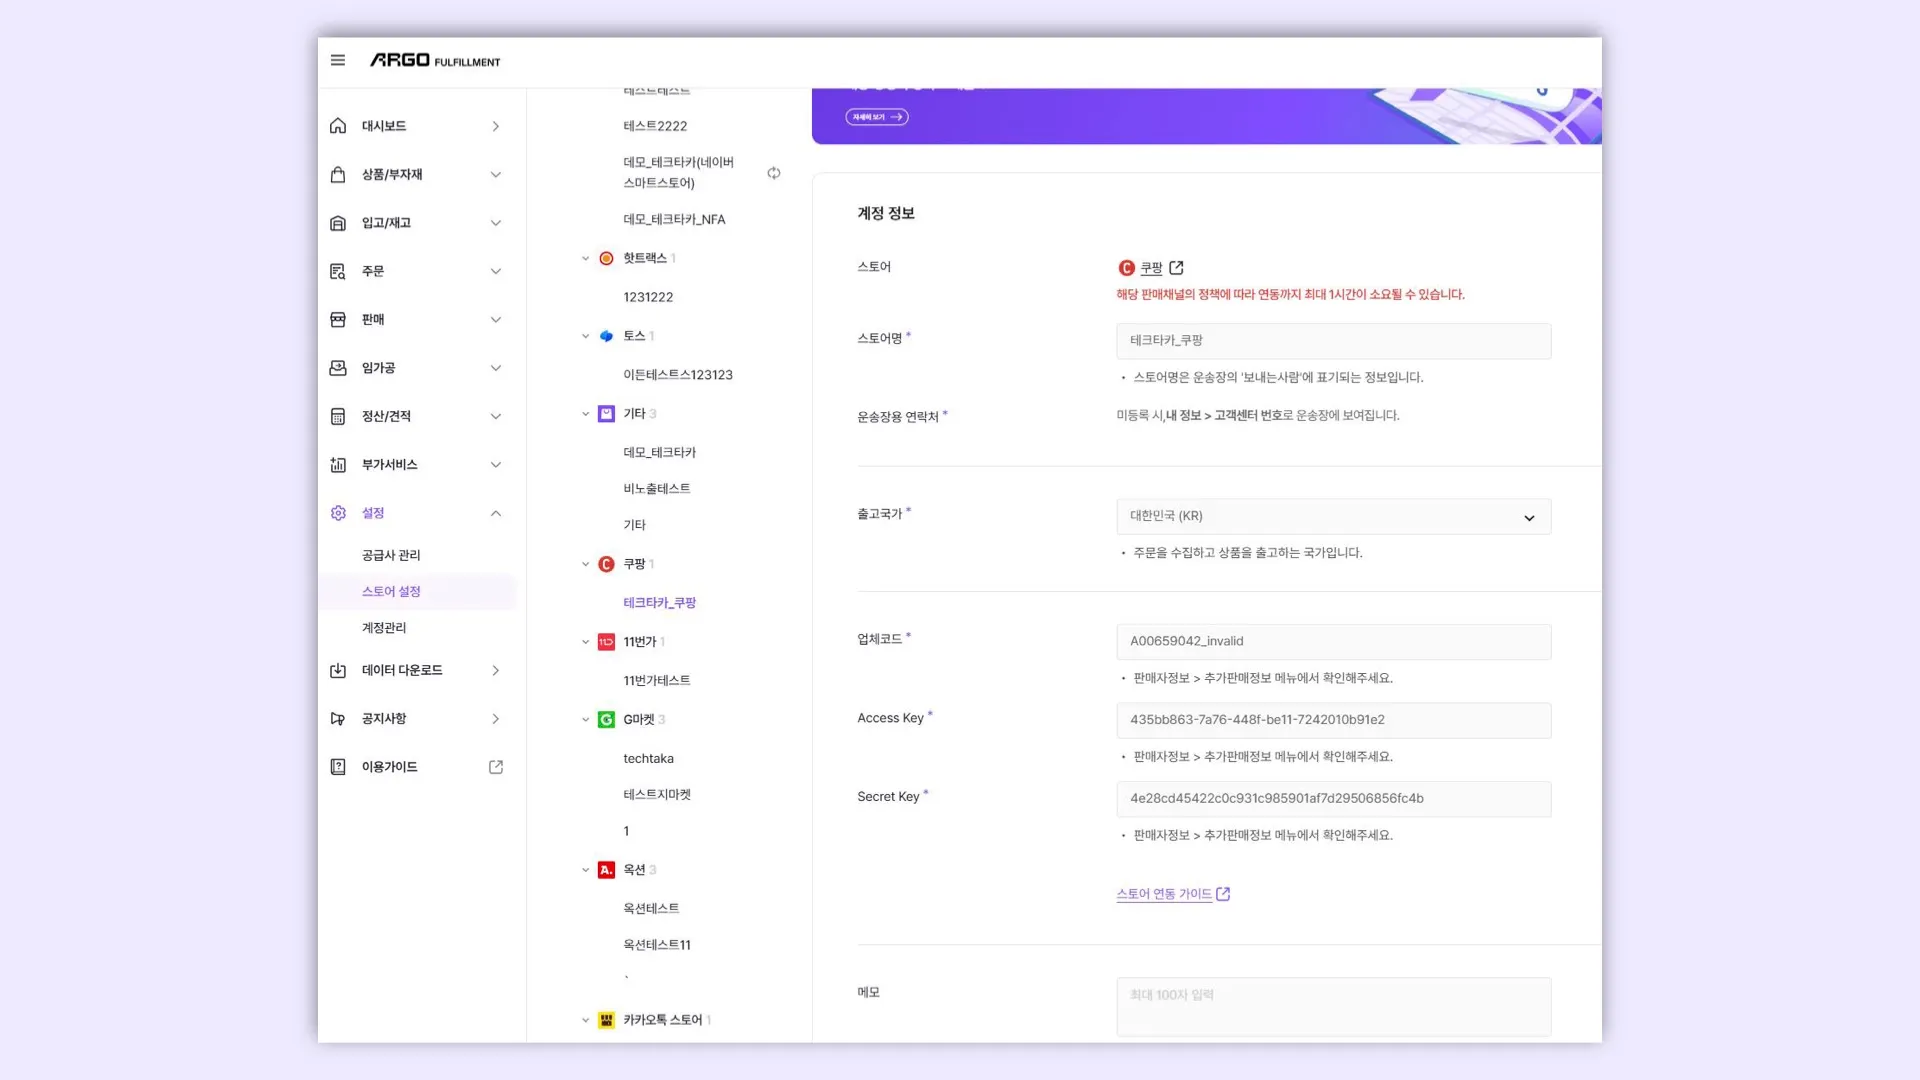Collapse the 옥션 store group
Viewport: 1920px width, 1080px height.
586,870
